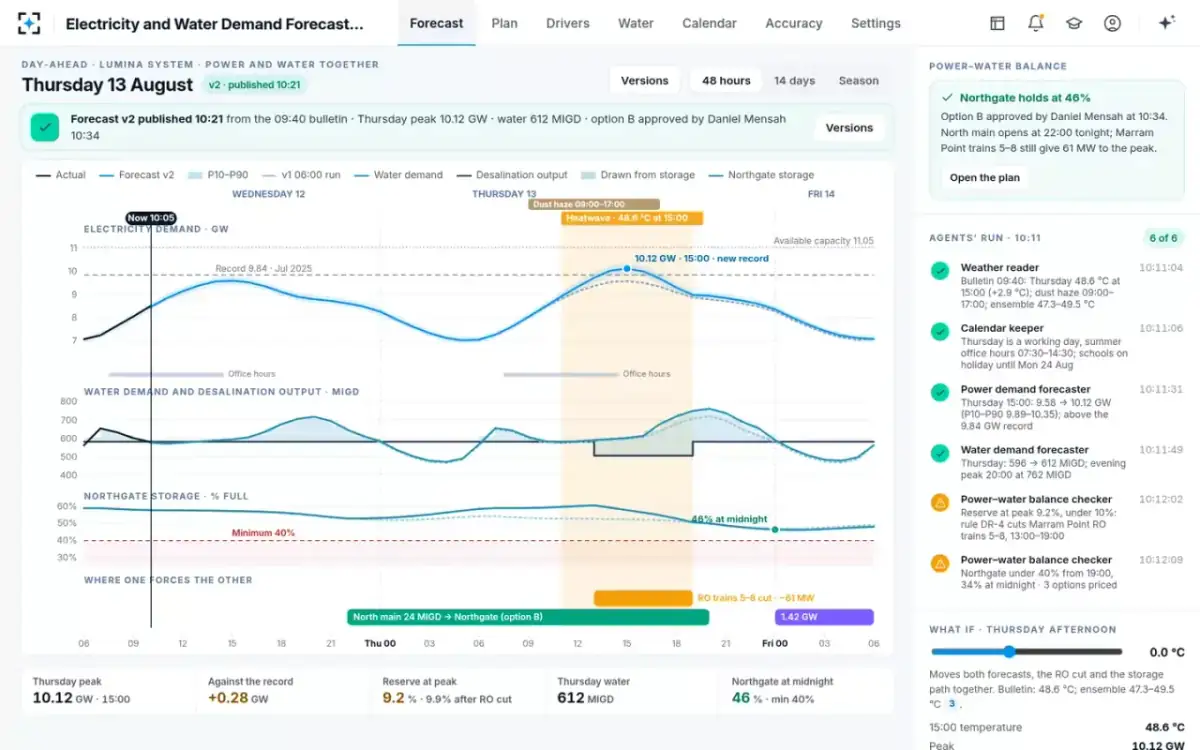1200x750 pixels.
Task: Toggle P10–P90 band in legend
Action: 216,175
